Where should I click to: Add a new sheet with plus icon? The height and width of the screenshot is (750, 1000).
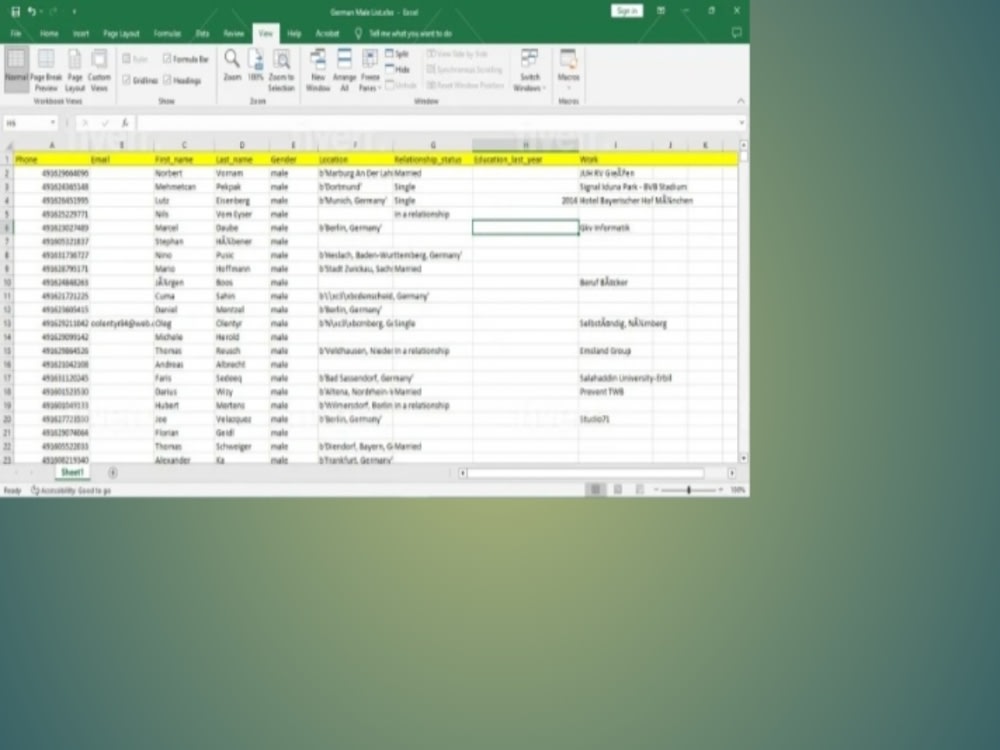112,473
